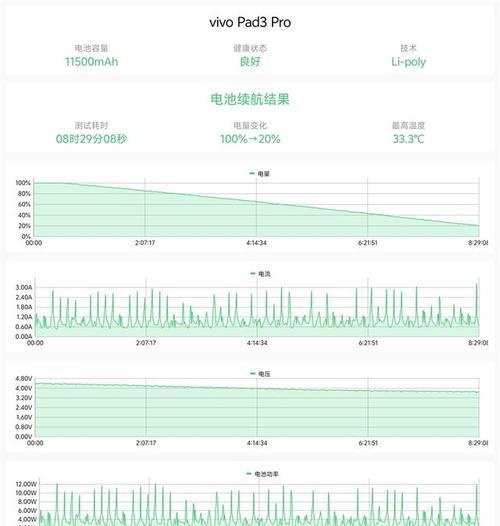Screen dimensions: 500x526
Task: Click 2:07:17 time under 电量 chart
Action: pos(145,243)
